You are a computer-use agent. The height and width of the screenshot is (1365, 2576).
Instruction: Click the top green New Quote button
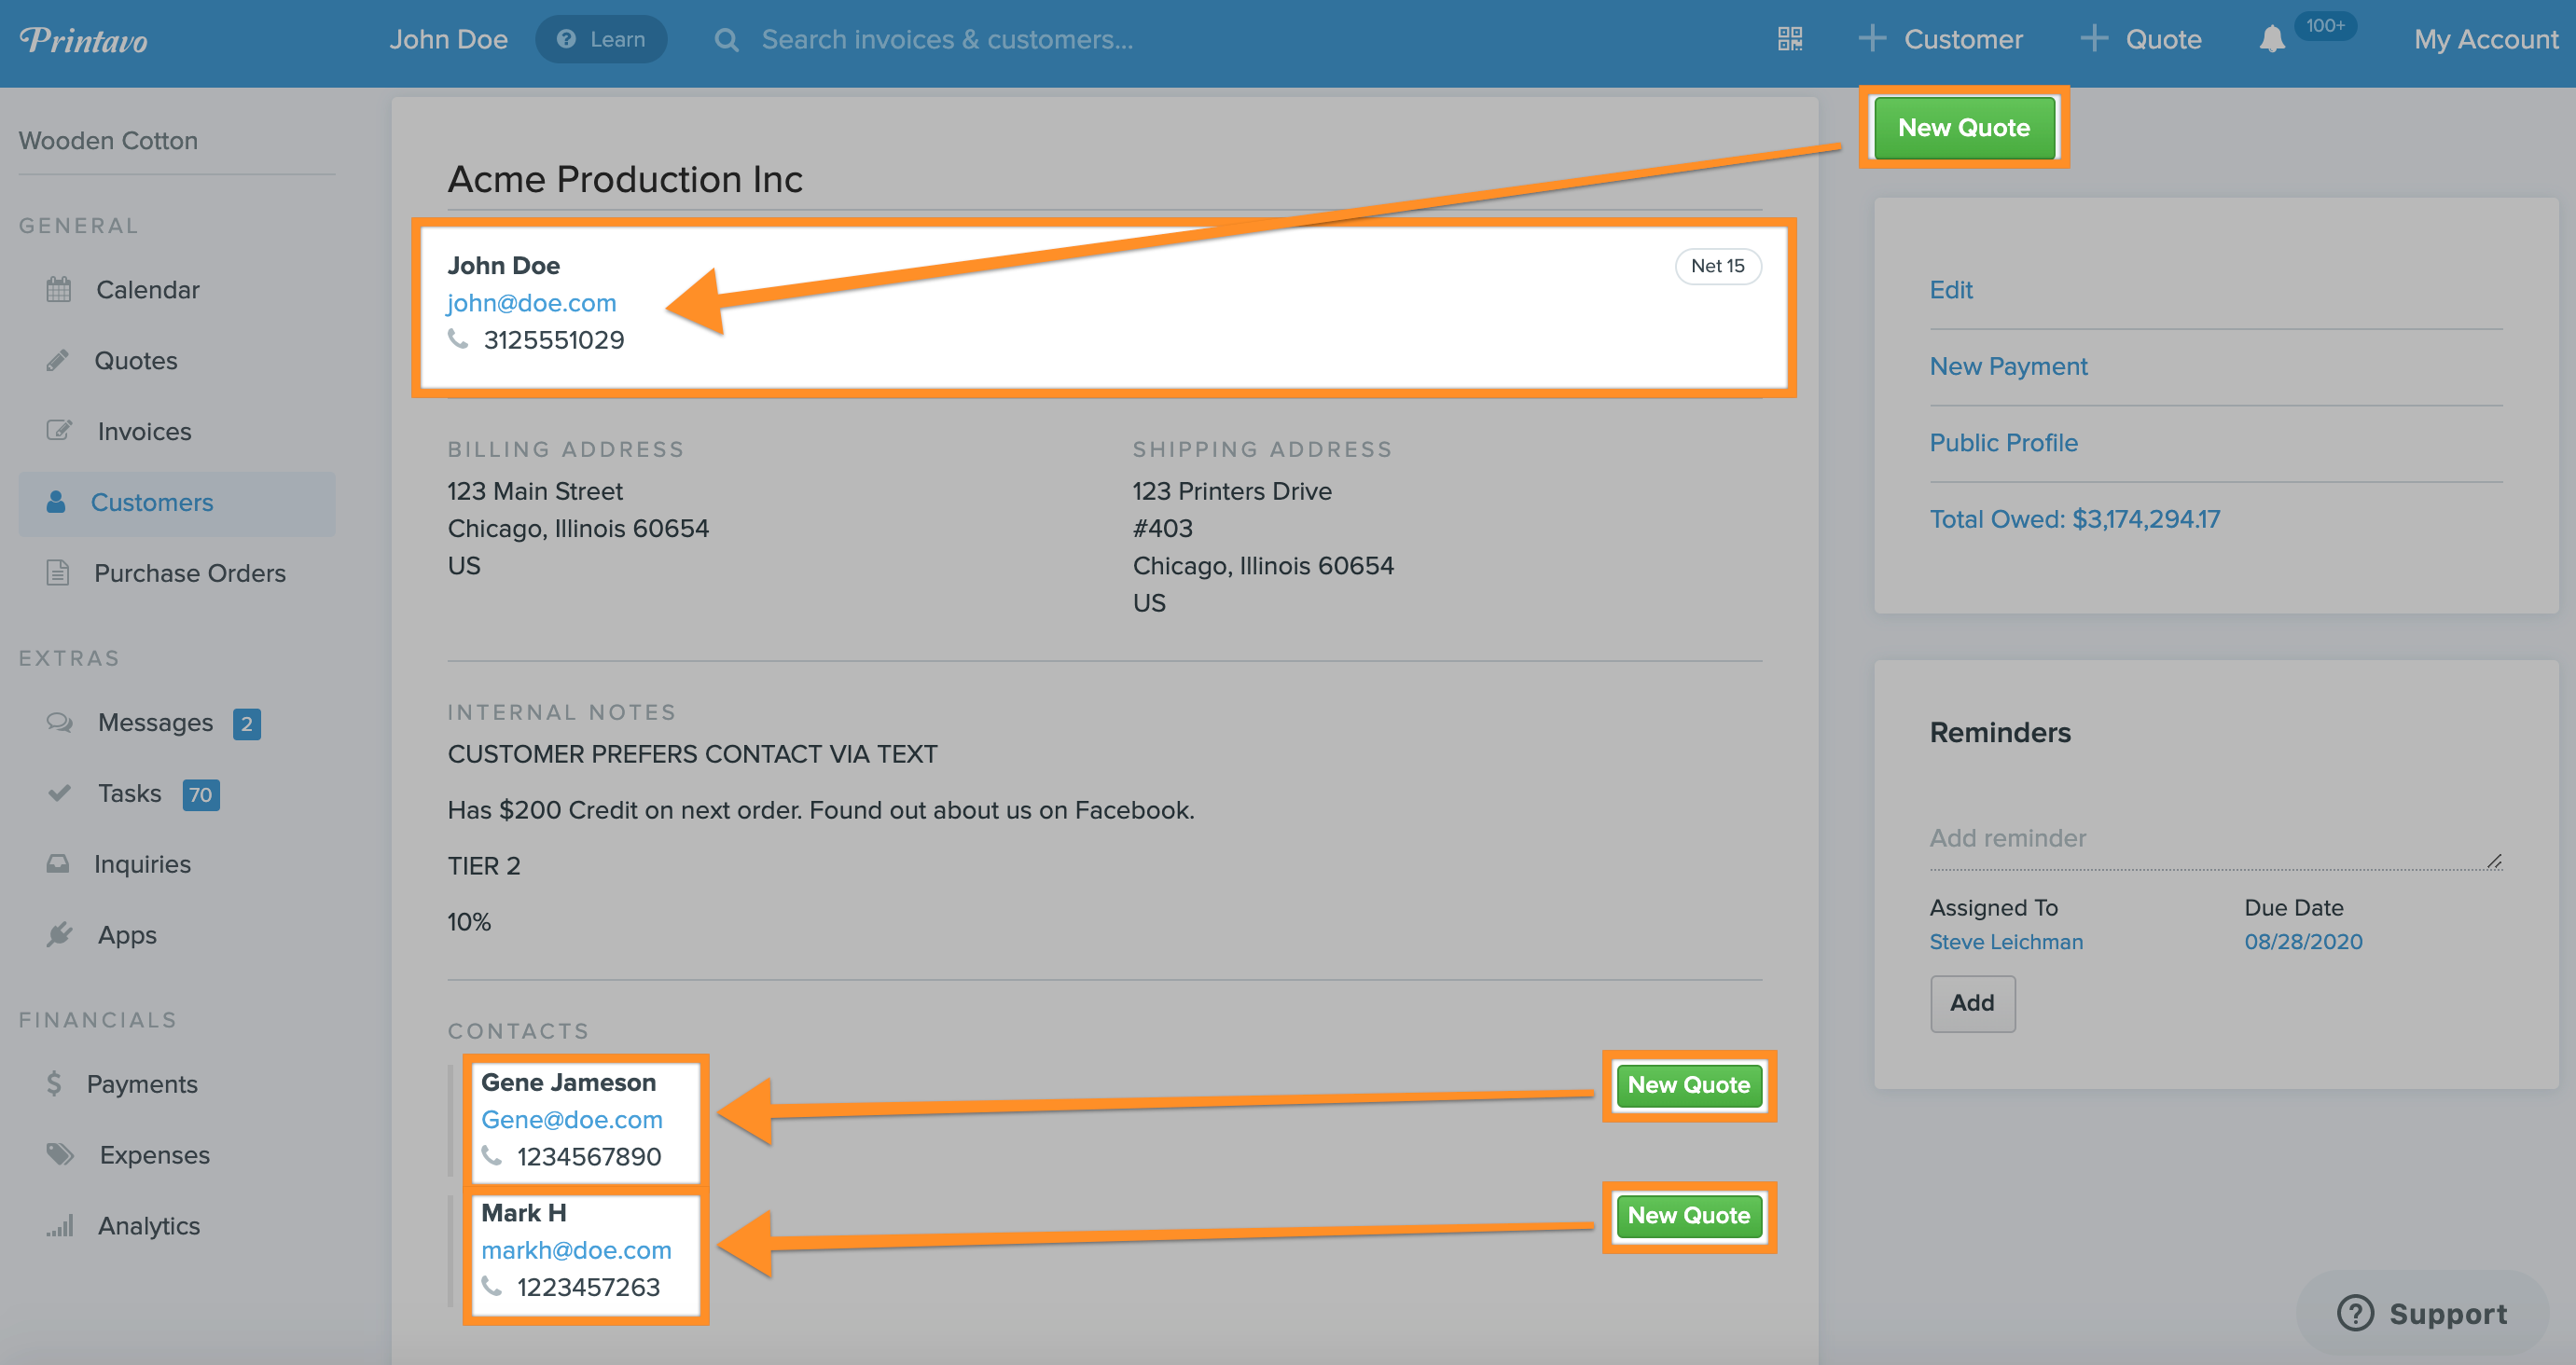coord(1964,128)
